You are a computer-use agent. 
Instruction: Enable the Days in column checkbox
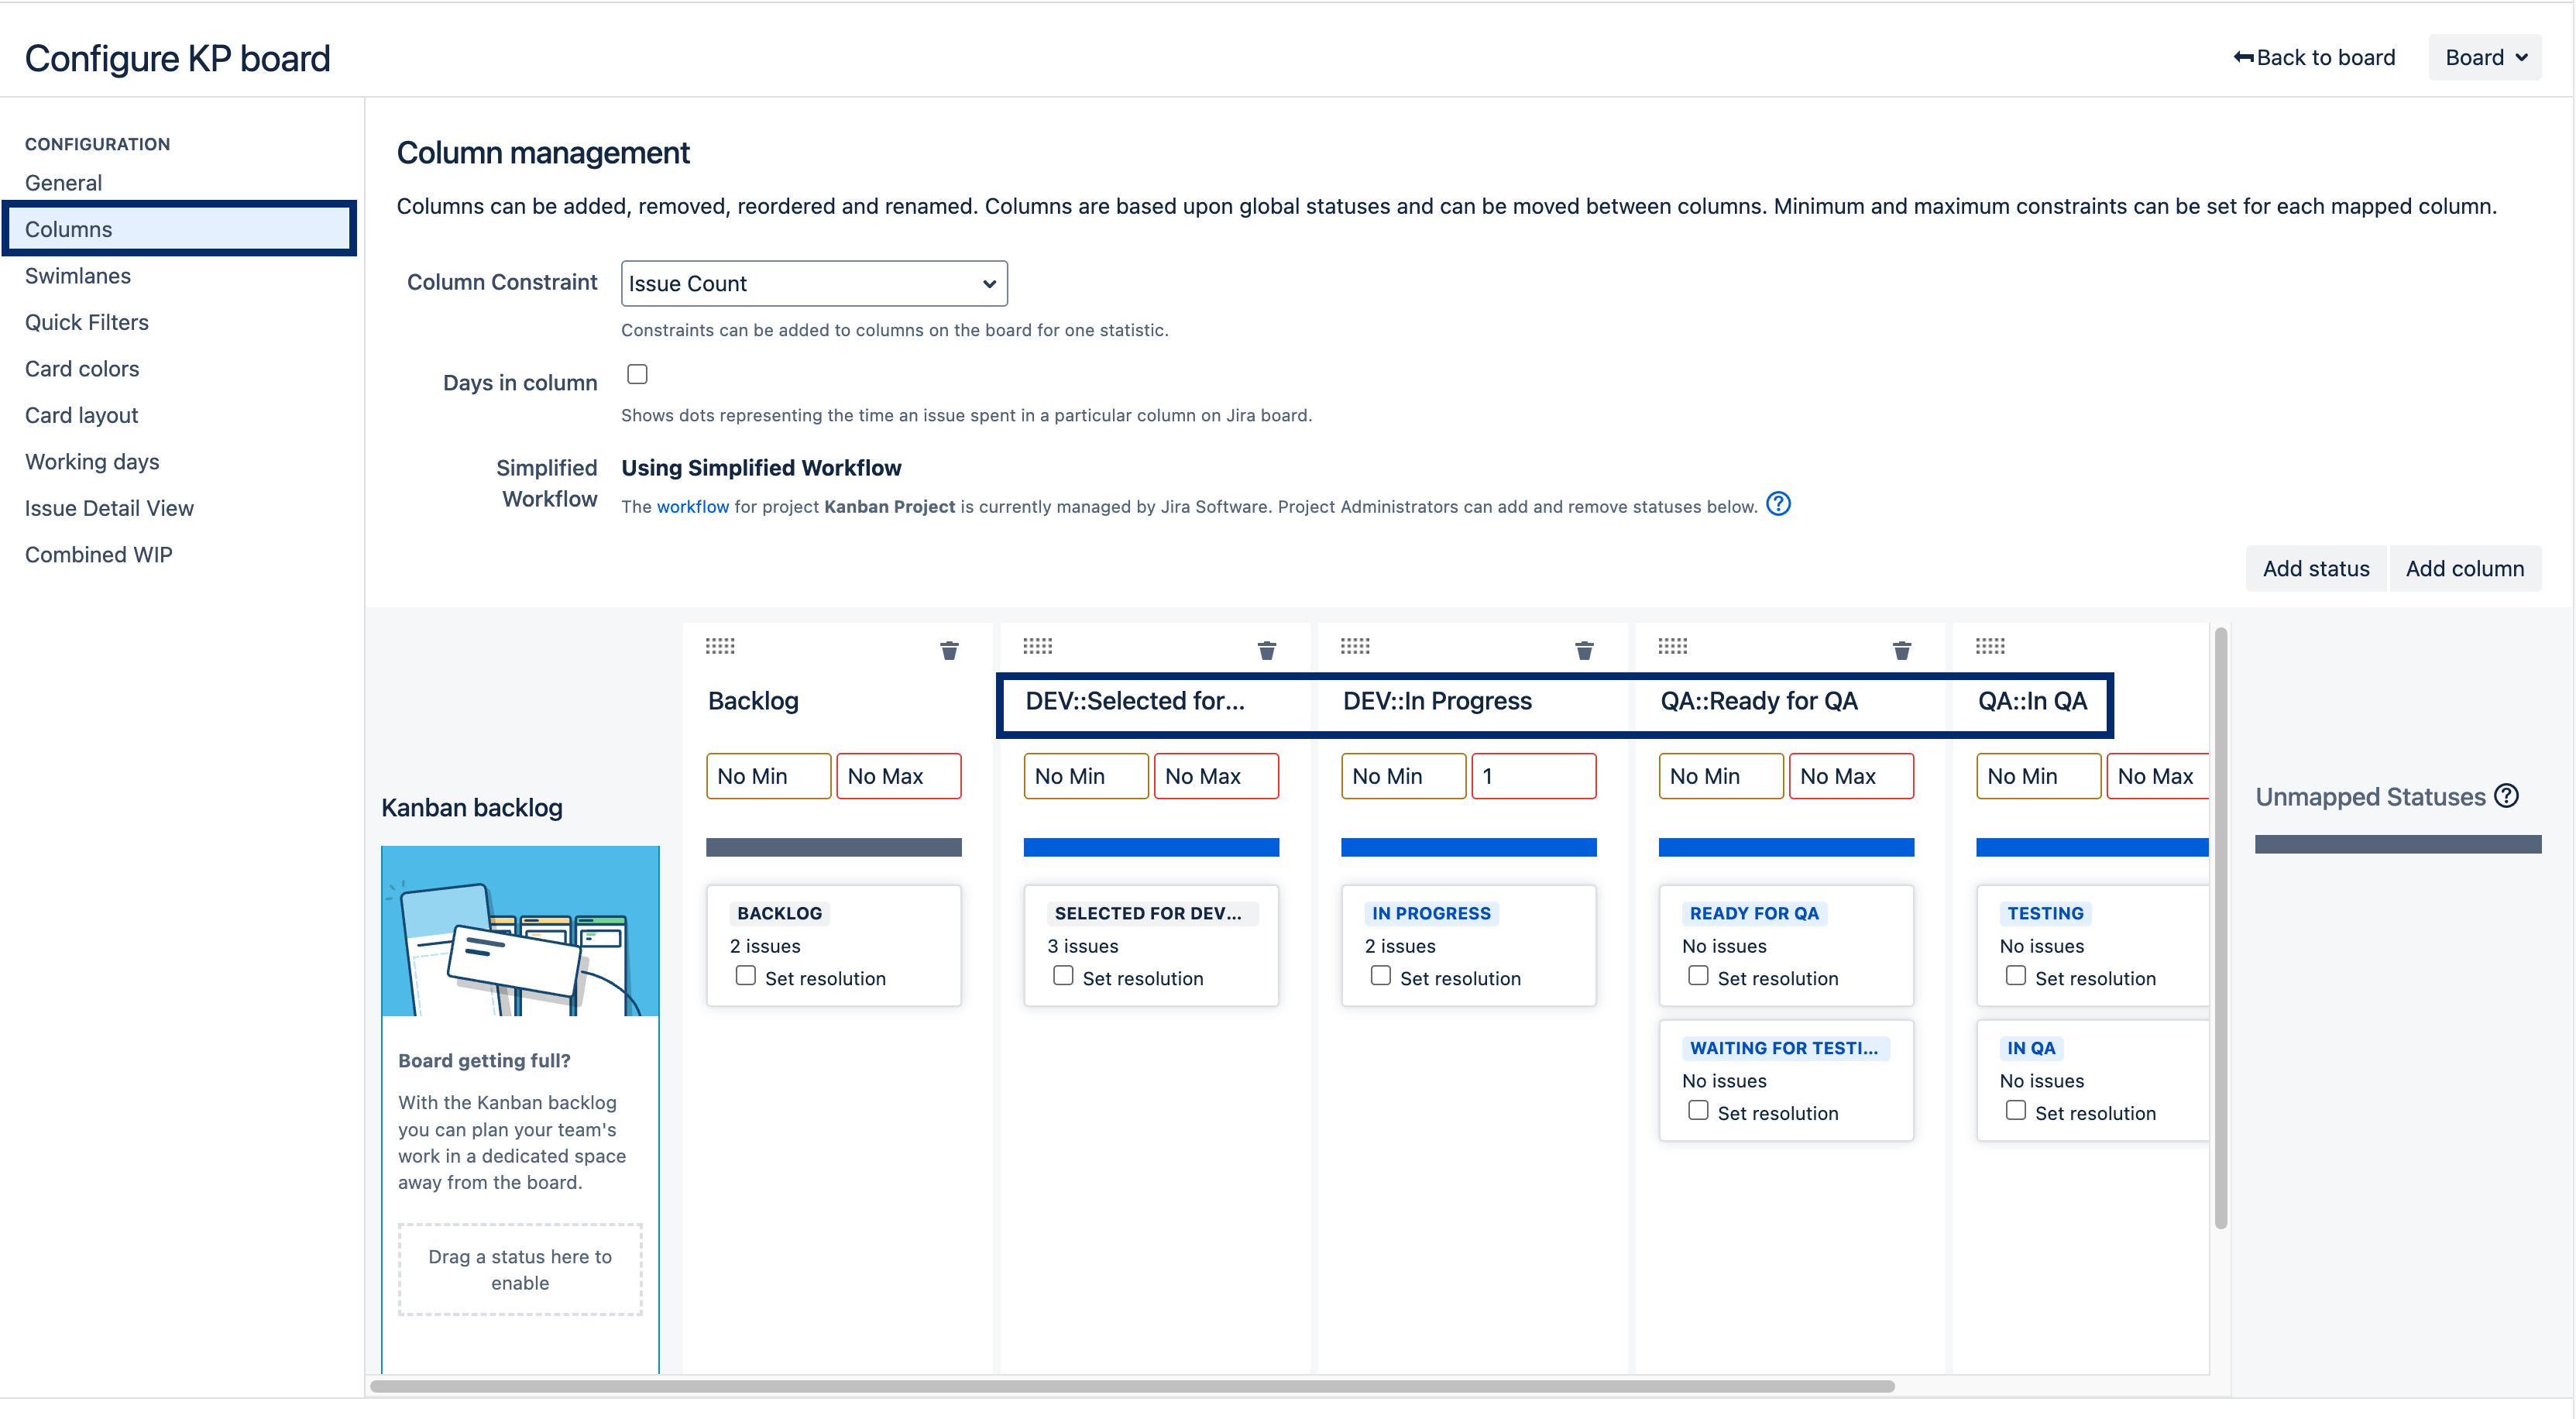637,374
